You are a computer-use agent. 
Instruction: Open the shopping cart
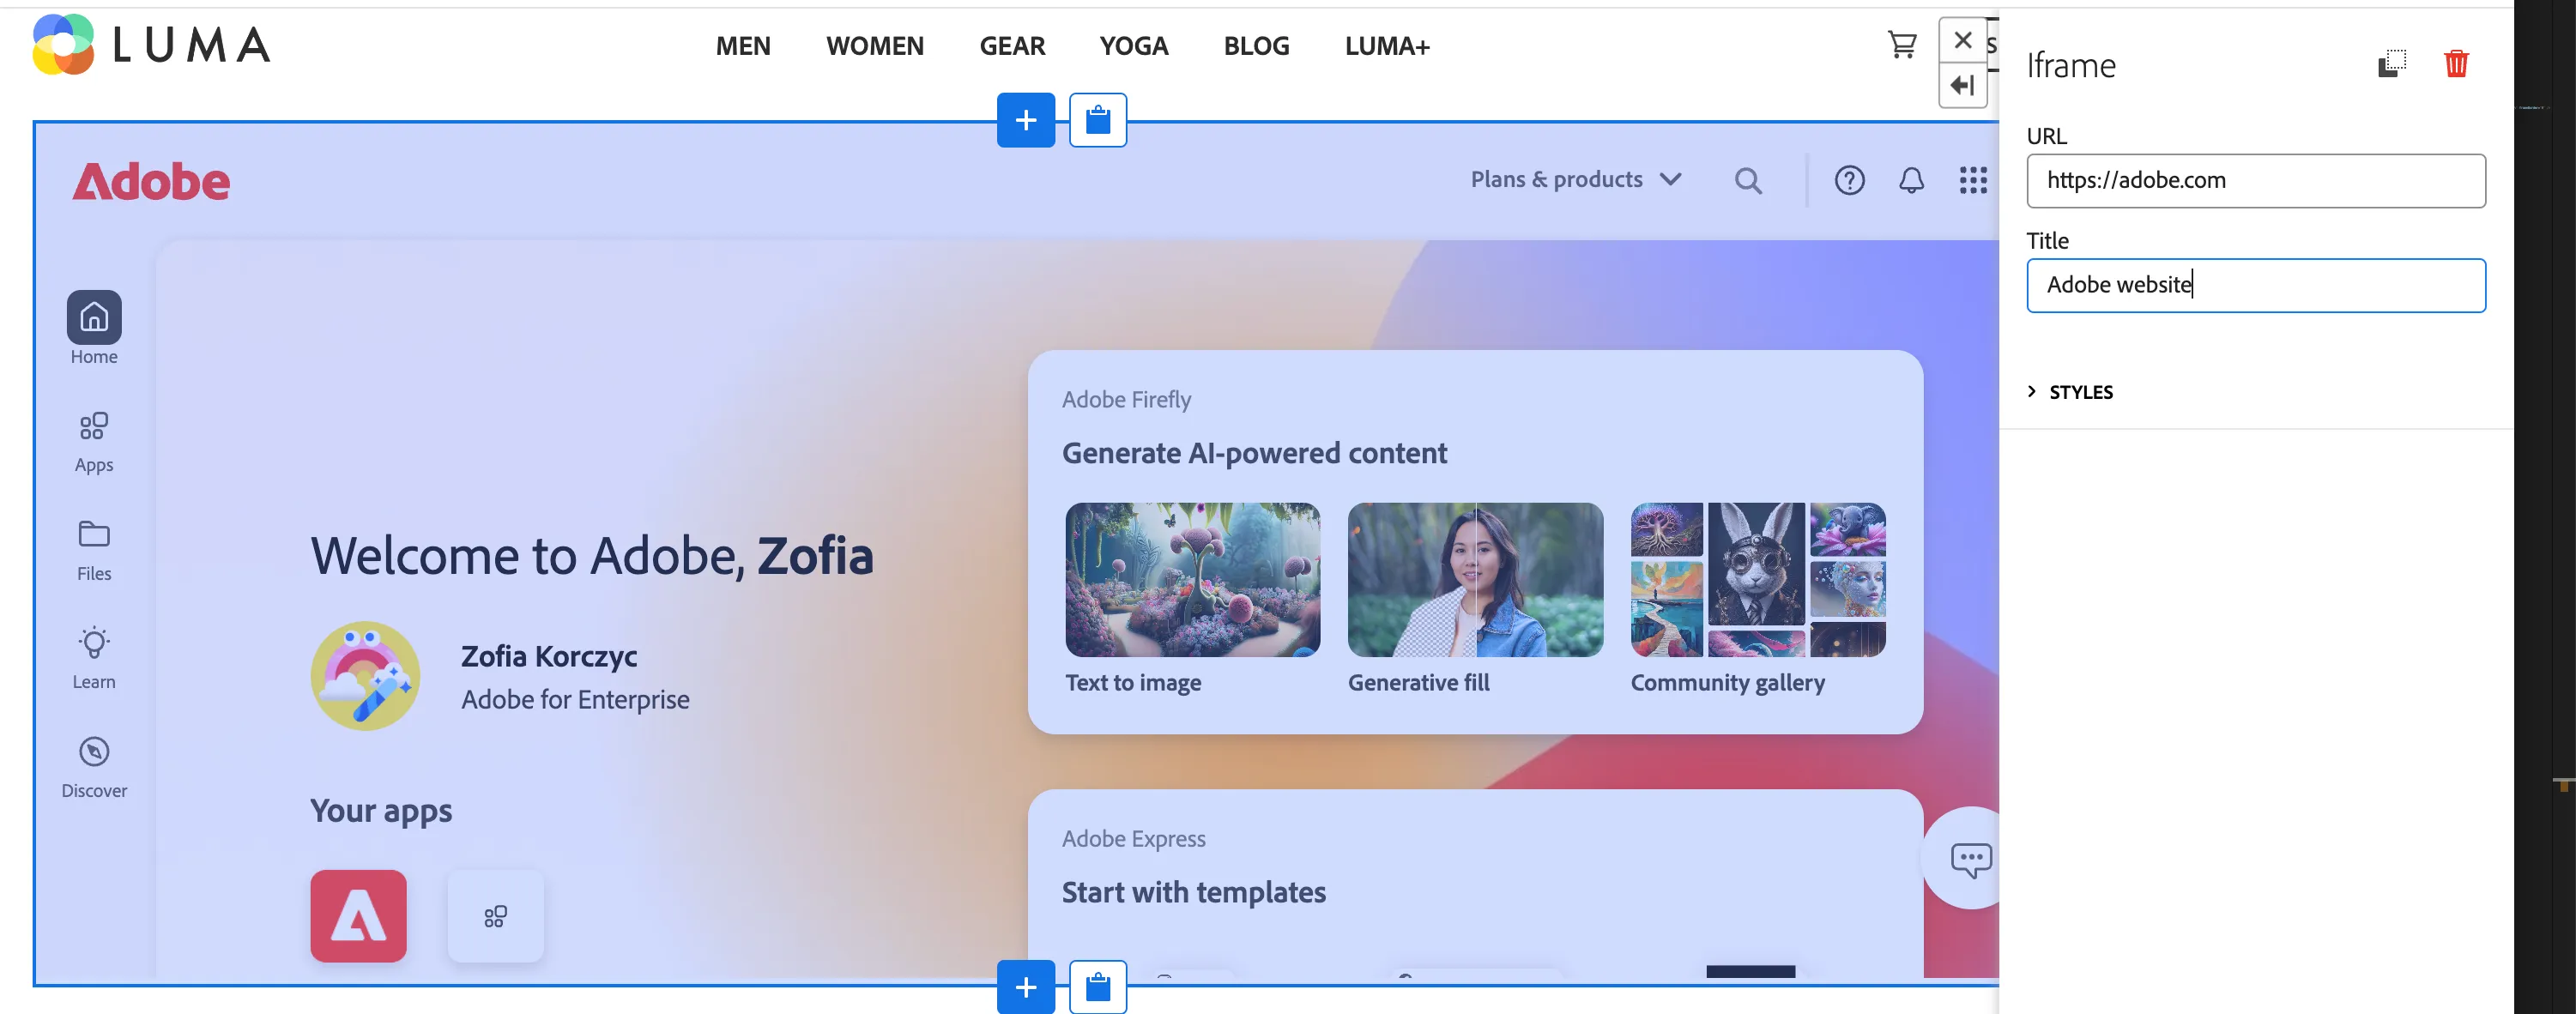(x=1901, y=45)
